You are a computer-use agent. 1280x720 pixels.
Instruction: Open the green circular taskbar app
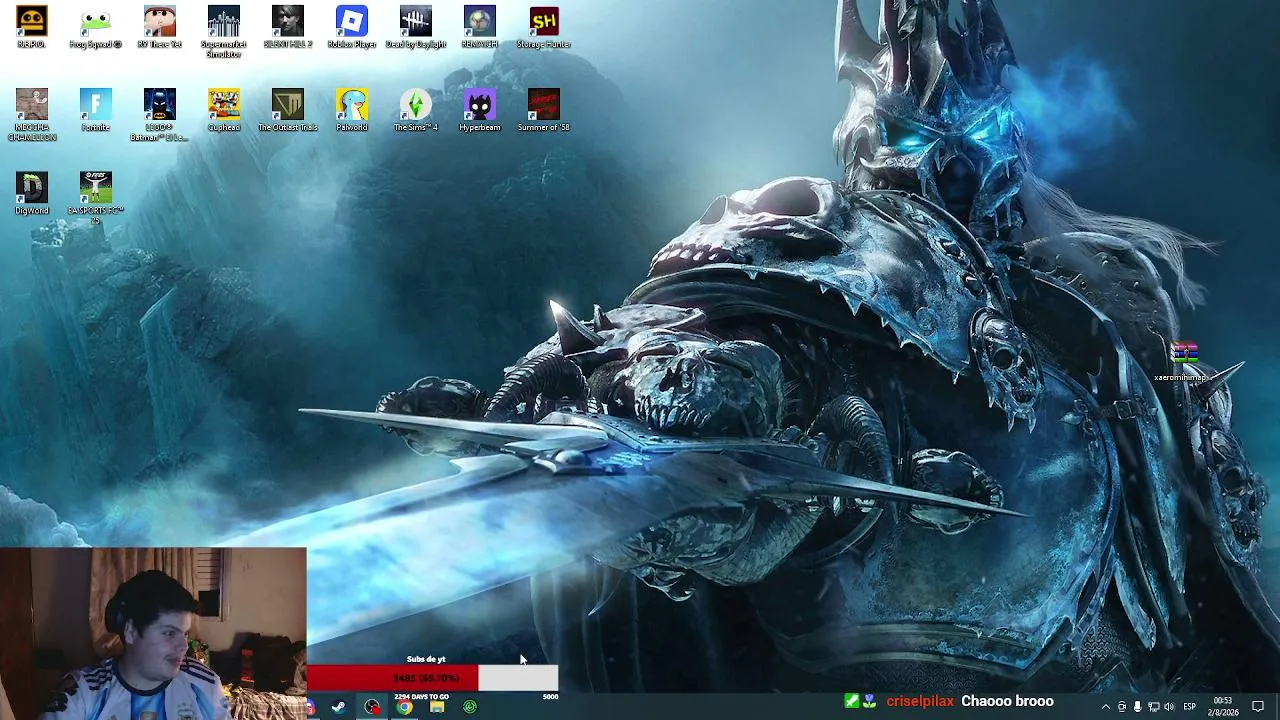pos(470,707)
